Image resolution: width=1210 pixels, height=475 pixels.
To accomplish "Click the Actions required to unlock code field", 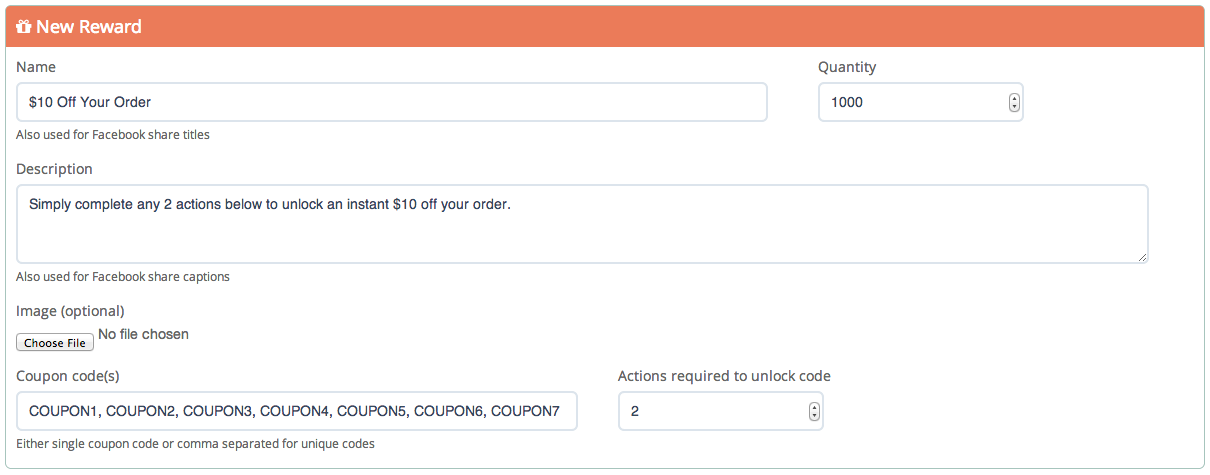I will tap(720, 411).
